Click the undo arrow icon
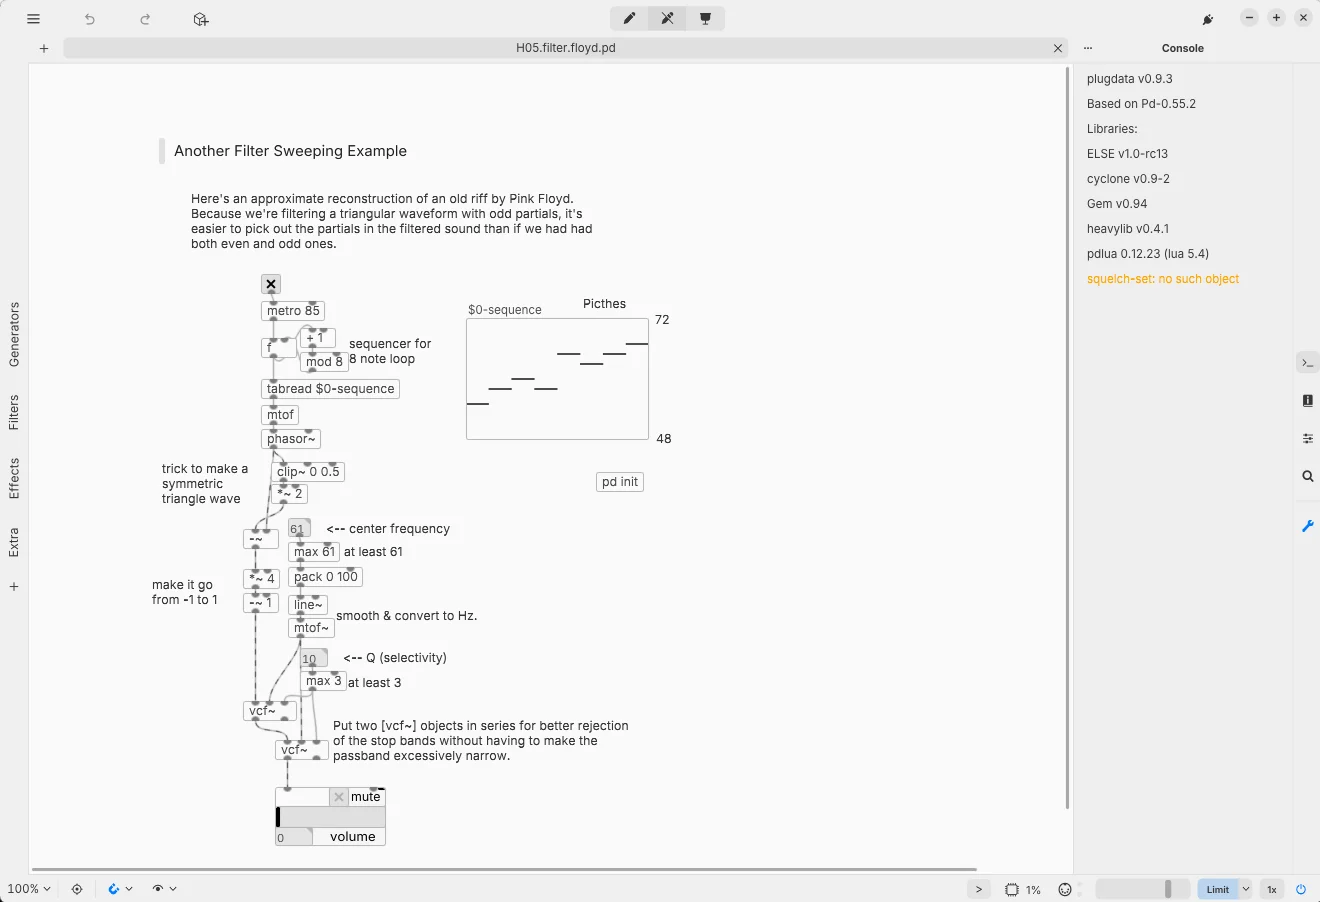This screenshot has width=1320, height=902. coord(90,19)
